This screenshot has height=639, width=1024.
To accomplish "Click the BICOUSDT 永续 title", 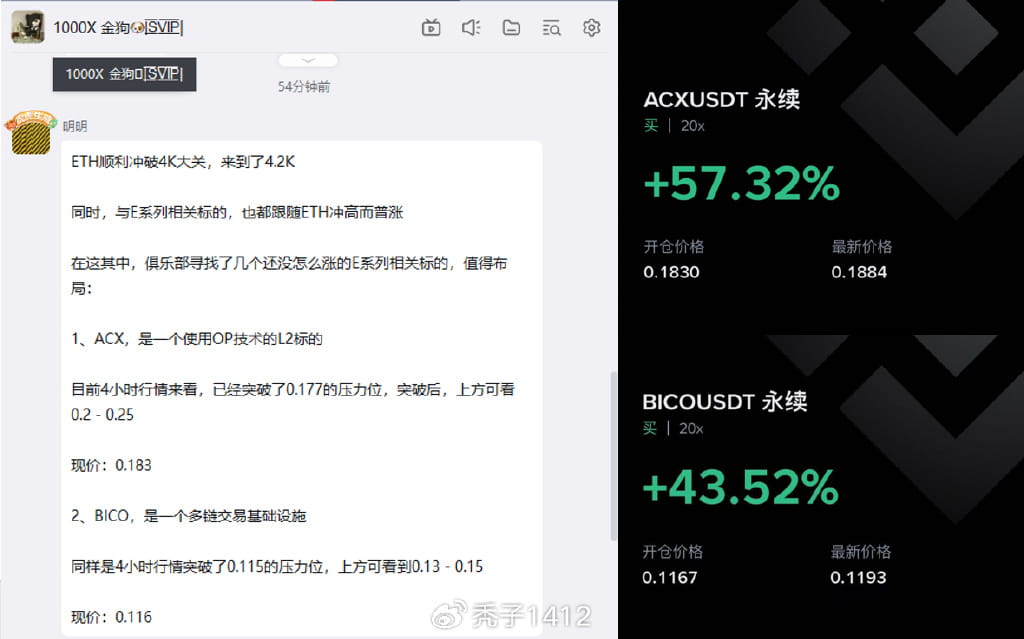I will click(x=725, y=401).
